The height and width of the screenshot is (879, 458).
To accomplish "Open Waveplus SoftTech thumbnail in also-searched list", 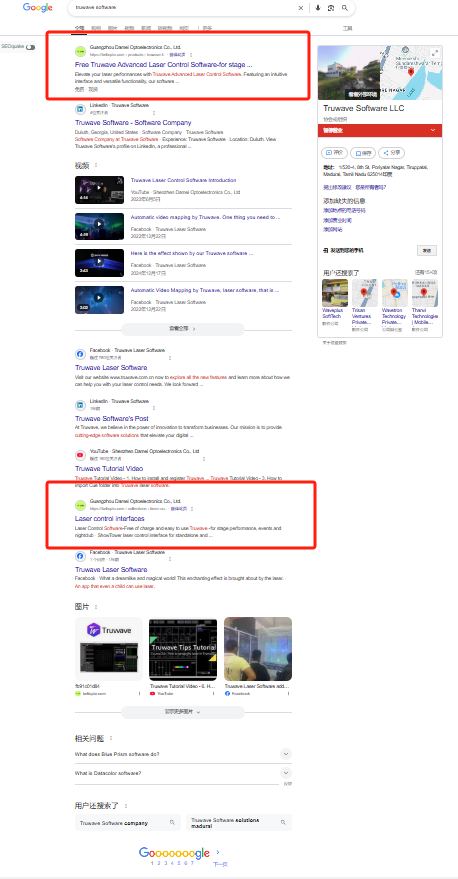I will [335, 293].
